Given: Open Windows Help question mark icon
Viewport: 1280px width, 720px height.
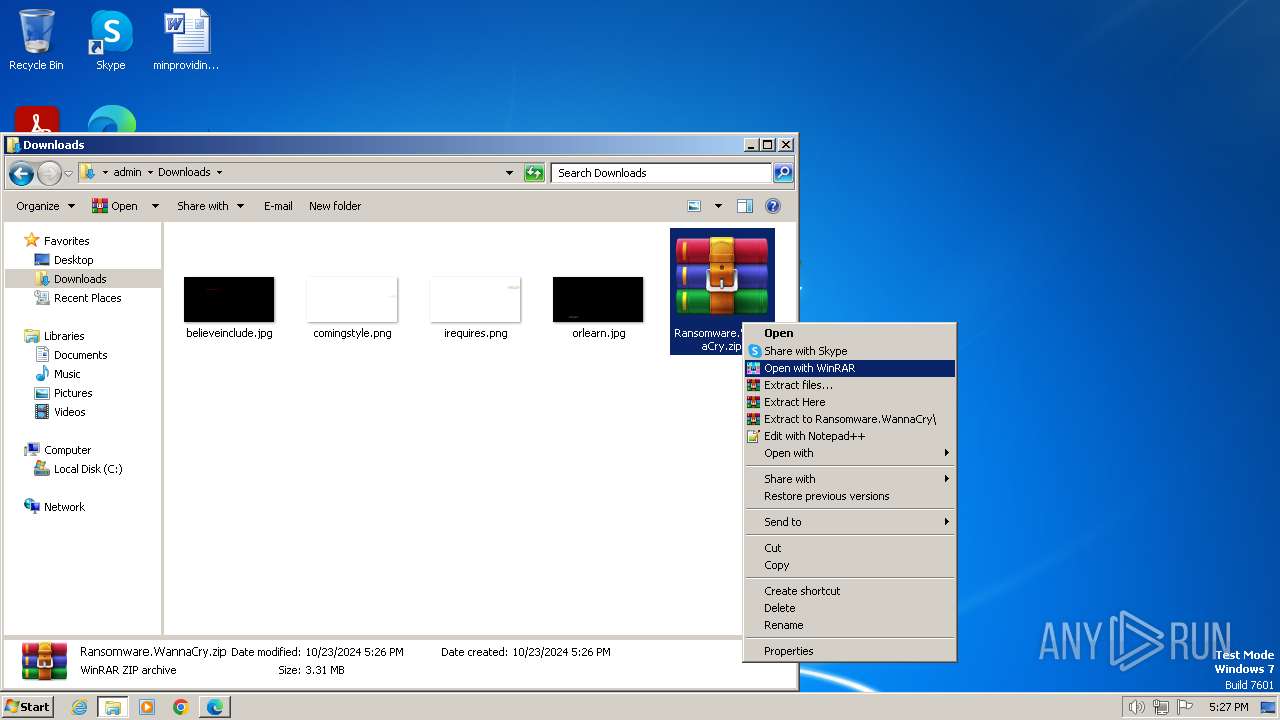Looking at the screenshot, I should point(772,206).
